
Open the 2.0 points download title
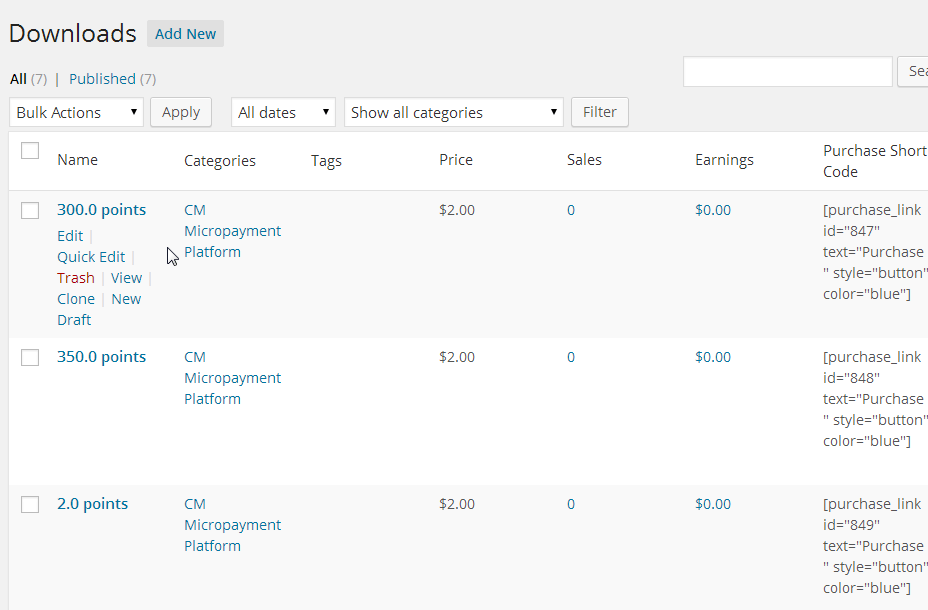tap(92, 504)
